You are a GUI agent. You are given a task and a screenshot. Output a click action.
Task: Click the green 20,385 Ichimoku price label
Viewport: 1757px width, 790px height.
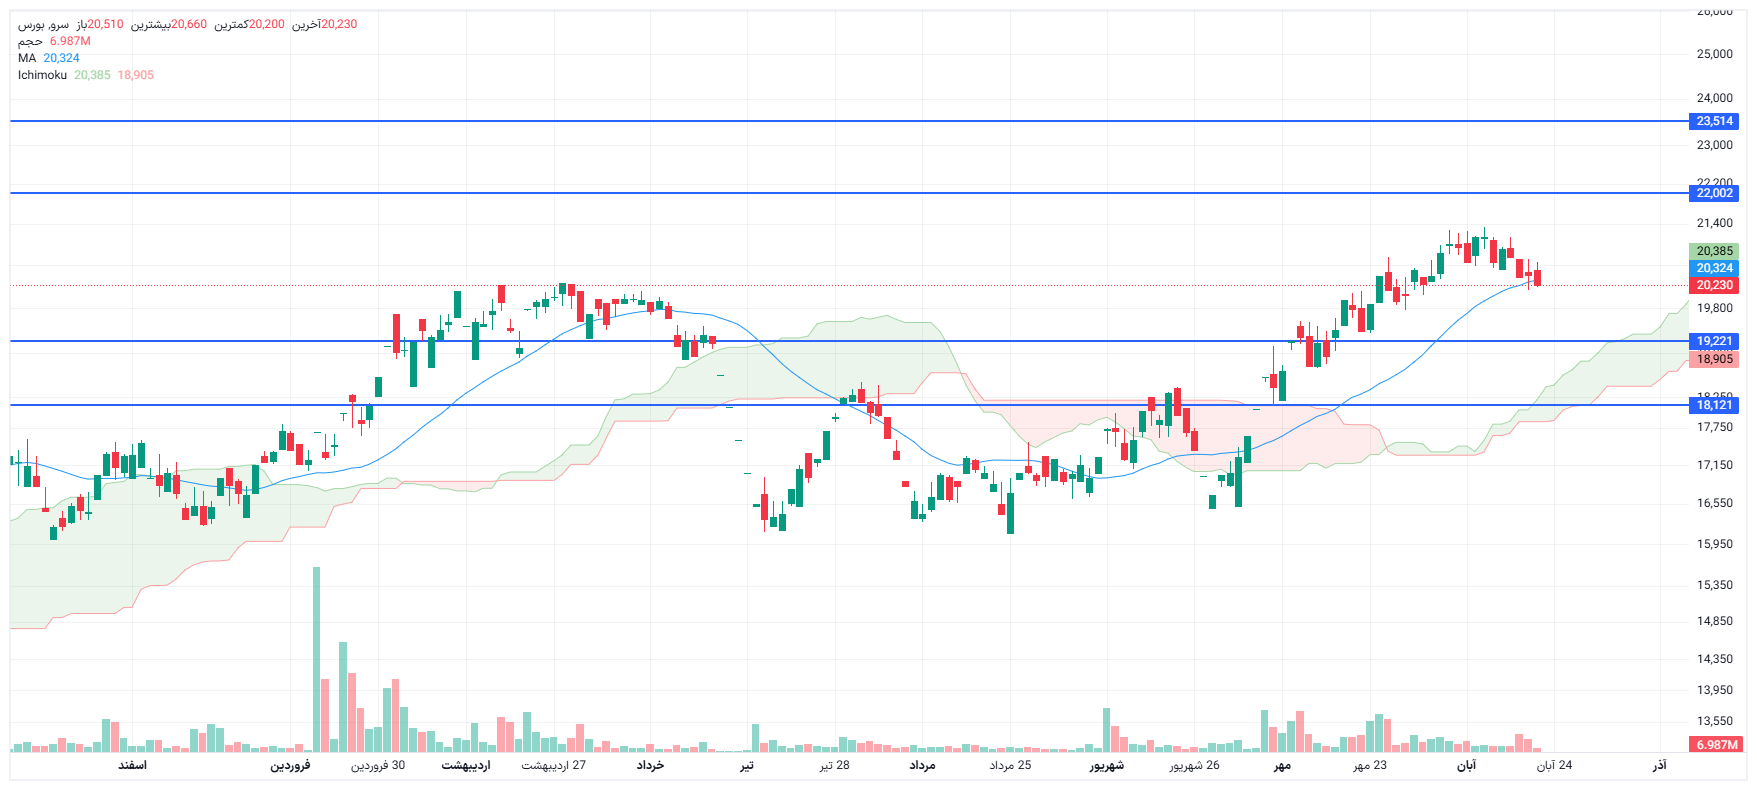(x=1714, y=251)
